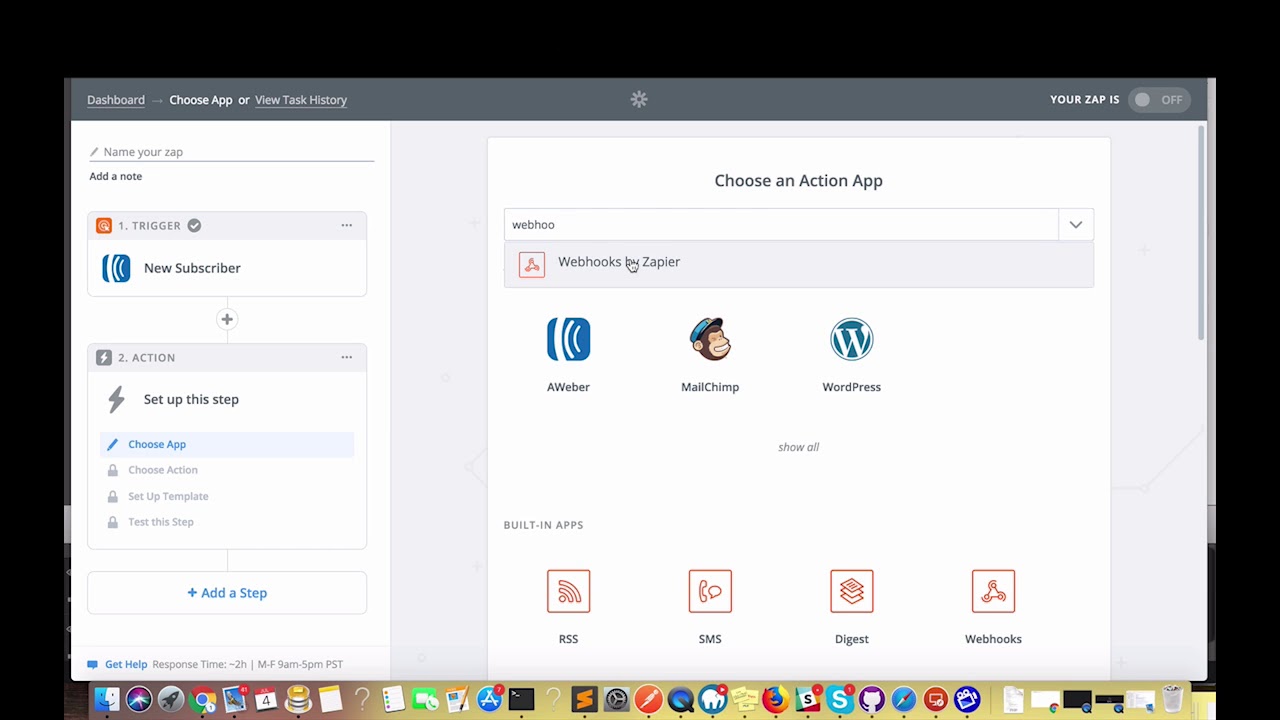Select the RSS built-in app
Viewport: 1280px width, 720px height.
click(x=568, y=591)
